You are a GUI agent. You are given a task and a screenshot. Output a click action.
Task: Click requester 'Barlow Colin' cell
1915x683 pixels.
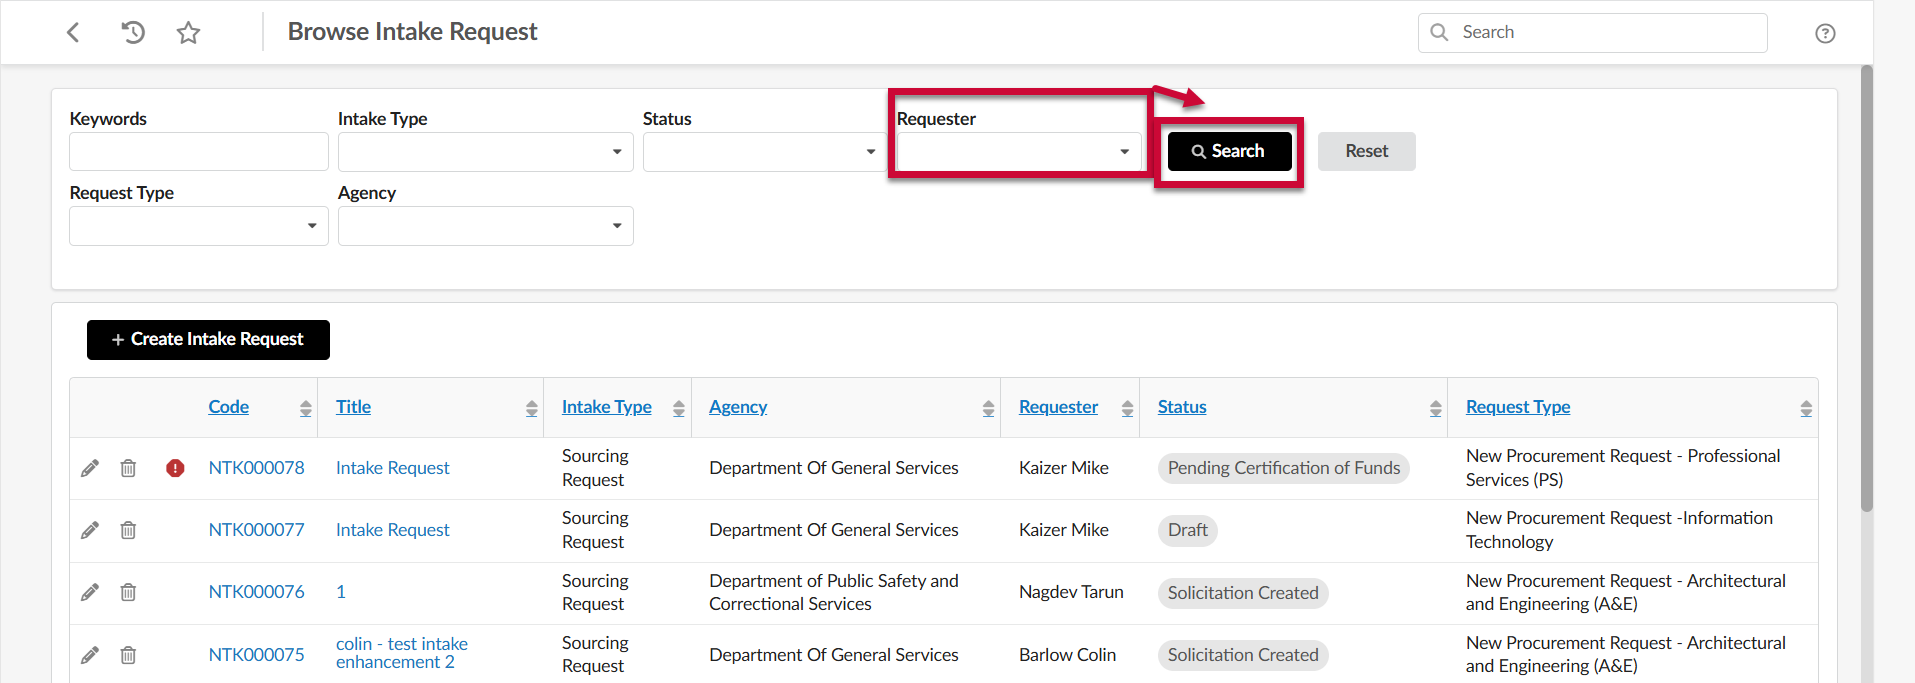[x=1067, y=655]
